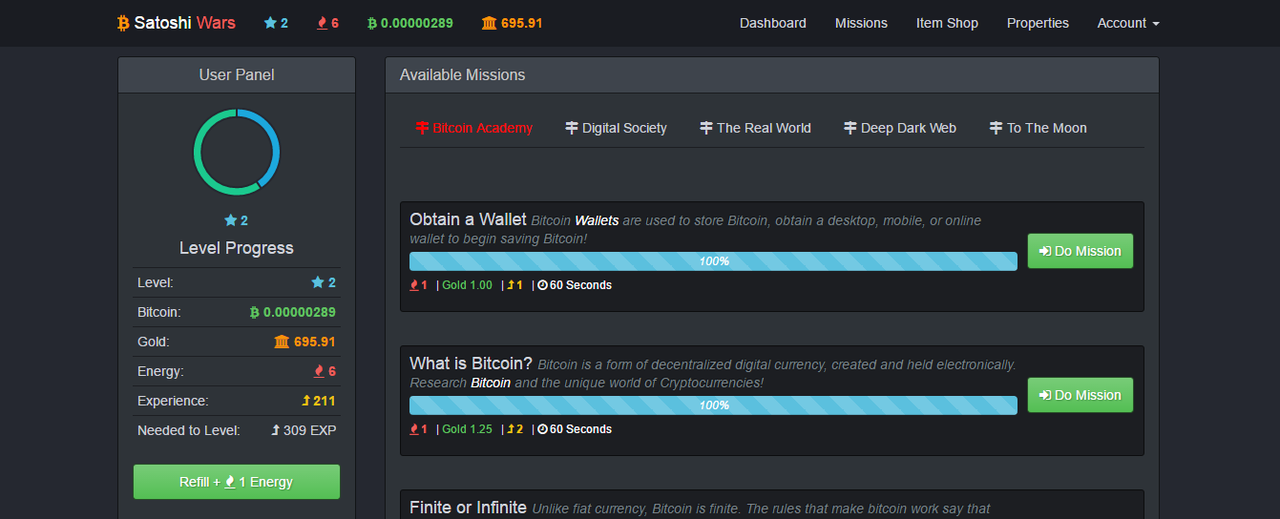Click flame icon on Refill Energy button
The height and width of the screenshot is (519, 1280).
230,482
